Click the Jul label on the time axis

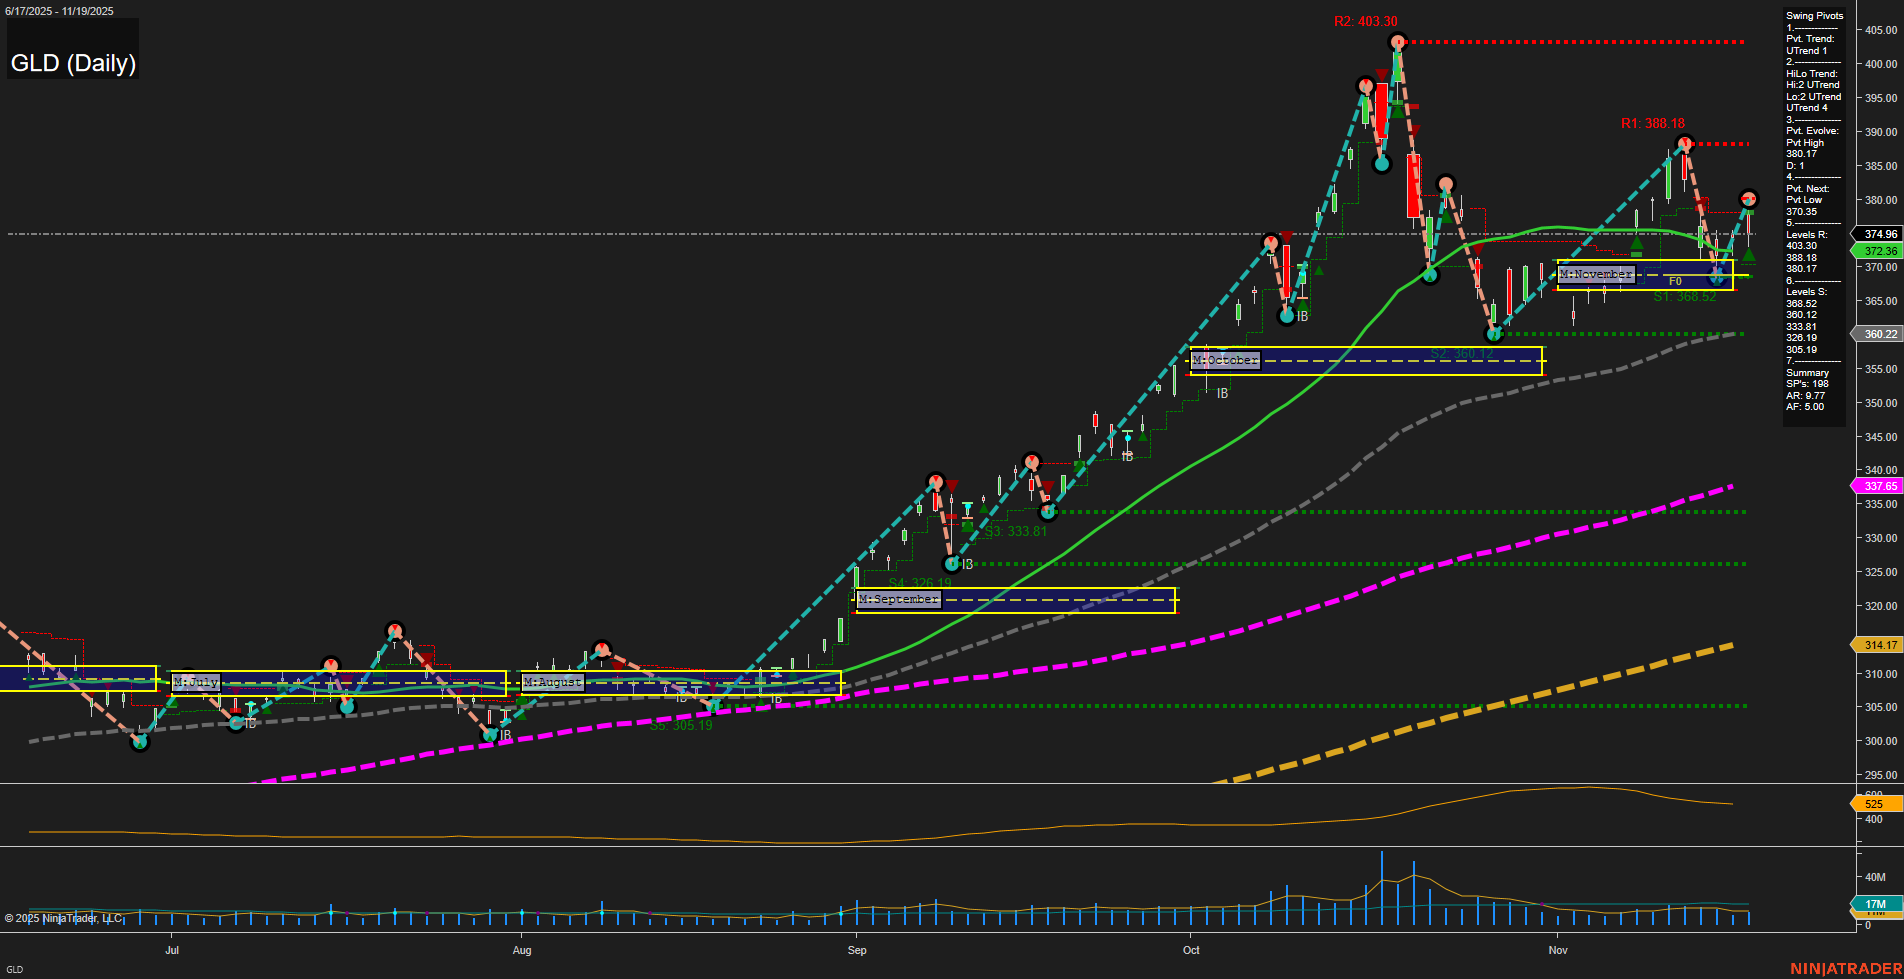click(172, 951)
